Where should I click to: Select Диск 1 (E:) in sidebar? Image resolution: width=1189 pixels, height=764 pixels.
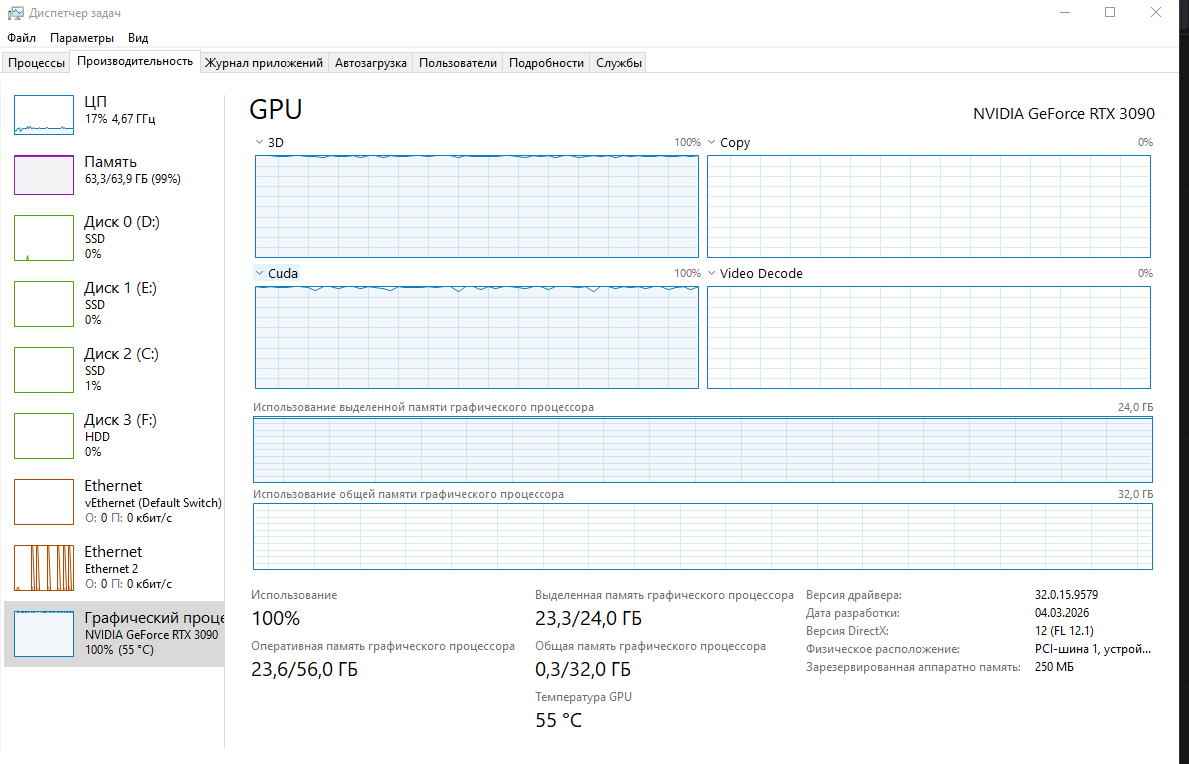[114, 303]
